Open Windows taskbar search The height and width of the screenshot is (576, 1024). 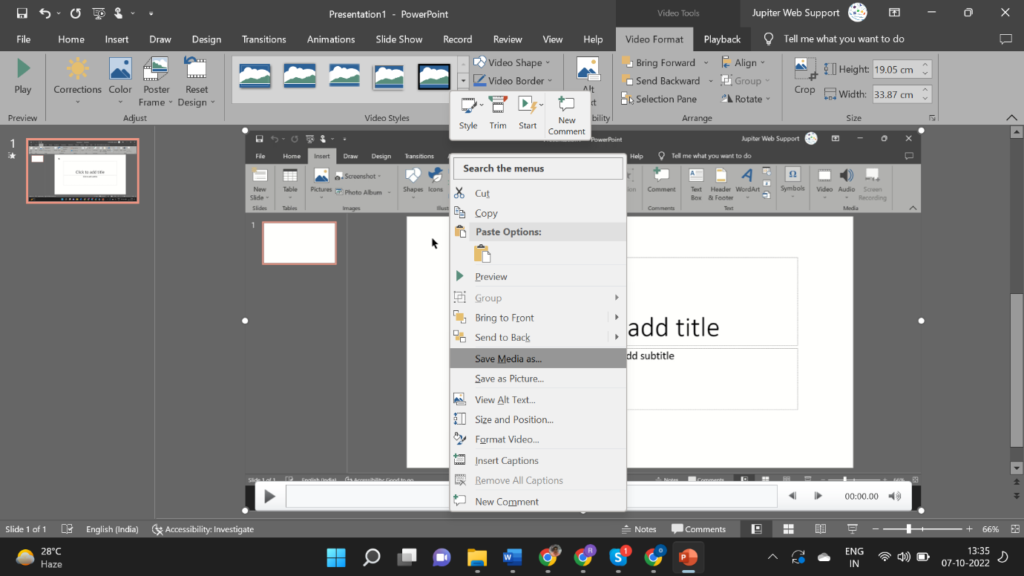pos(372,557)
